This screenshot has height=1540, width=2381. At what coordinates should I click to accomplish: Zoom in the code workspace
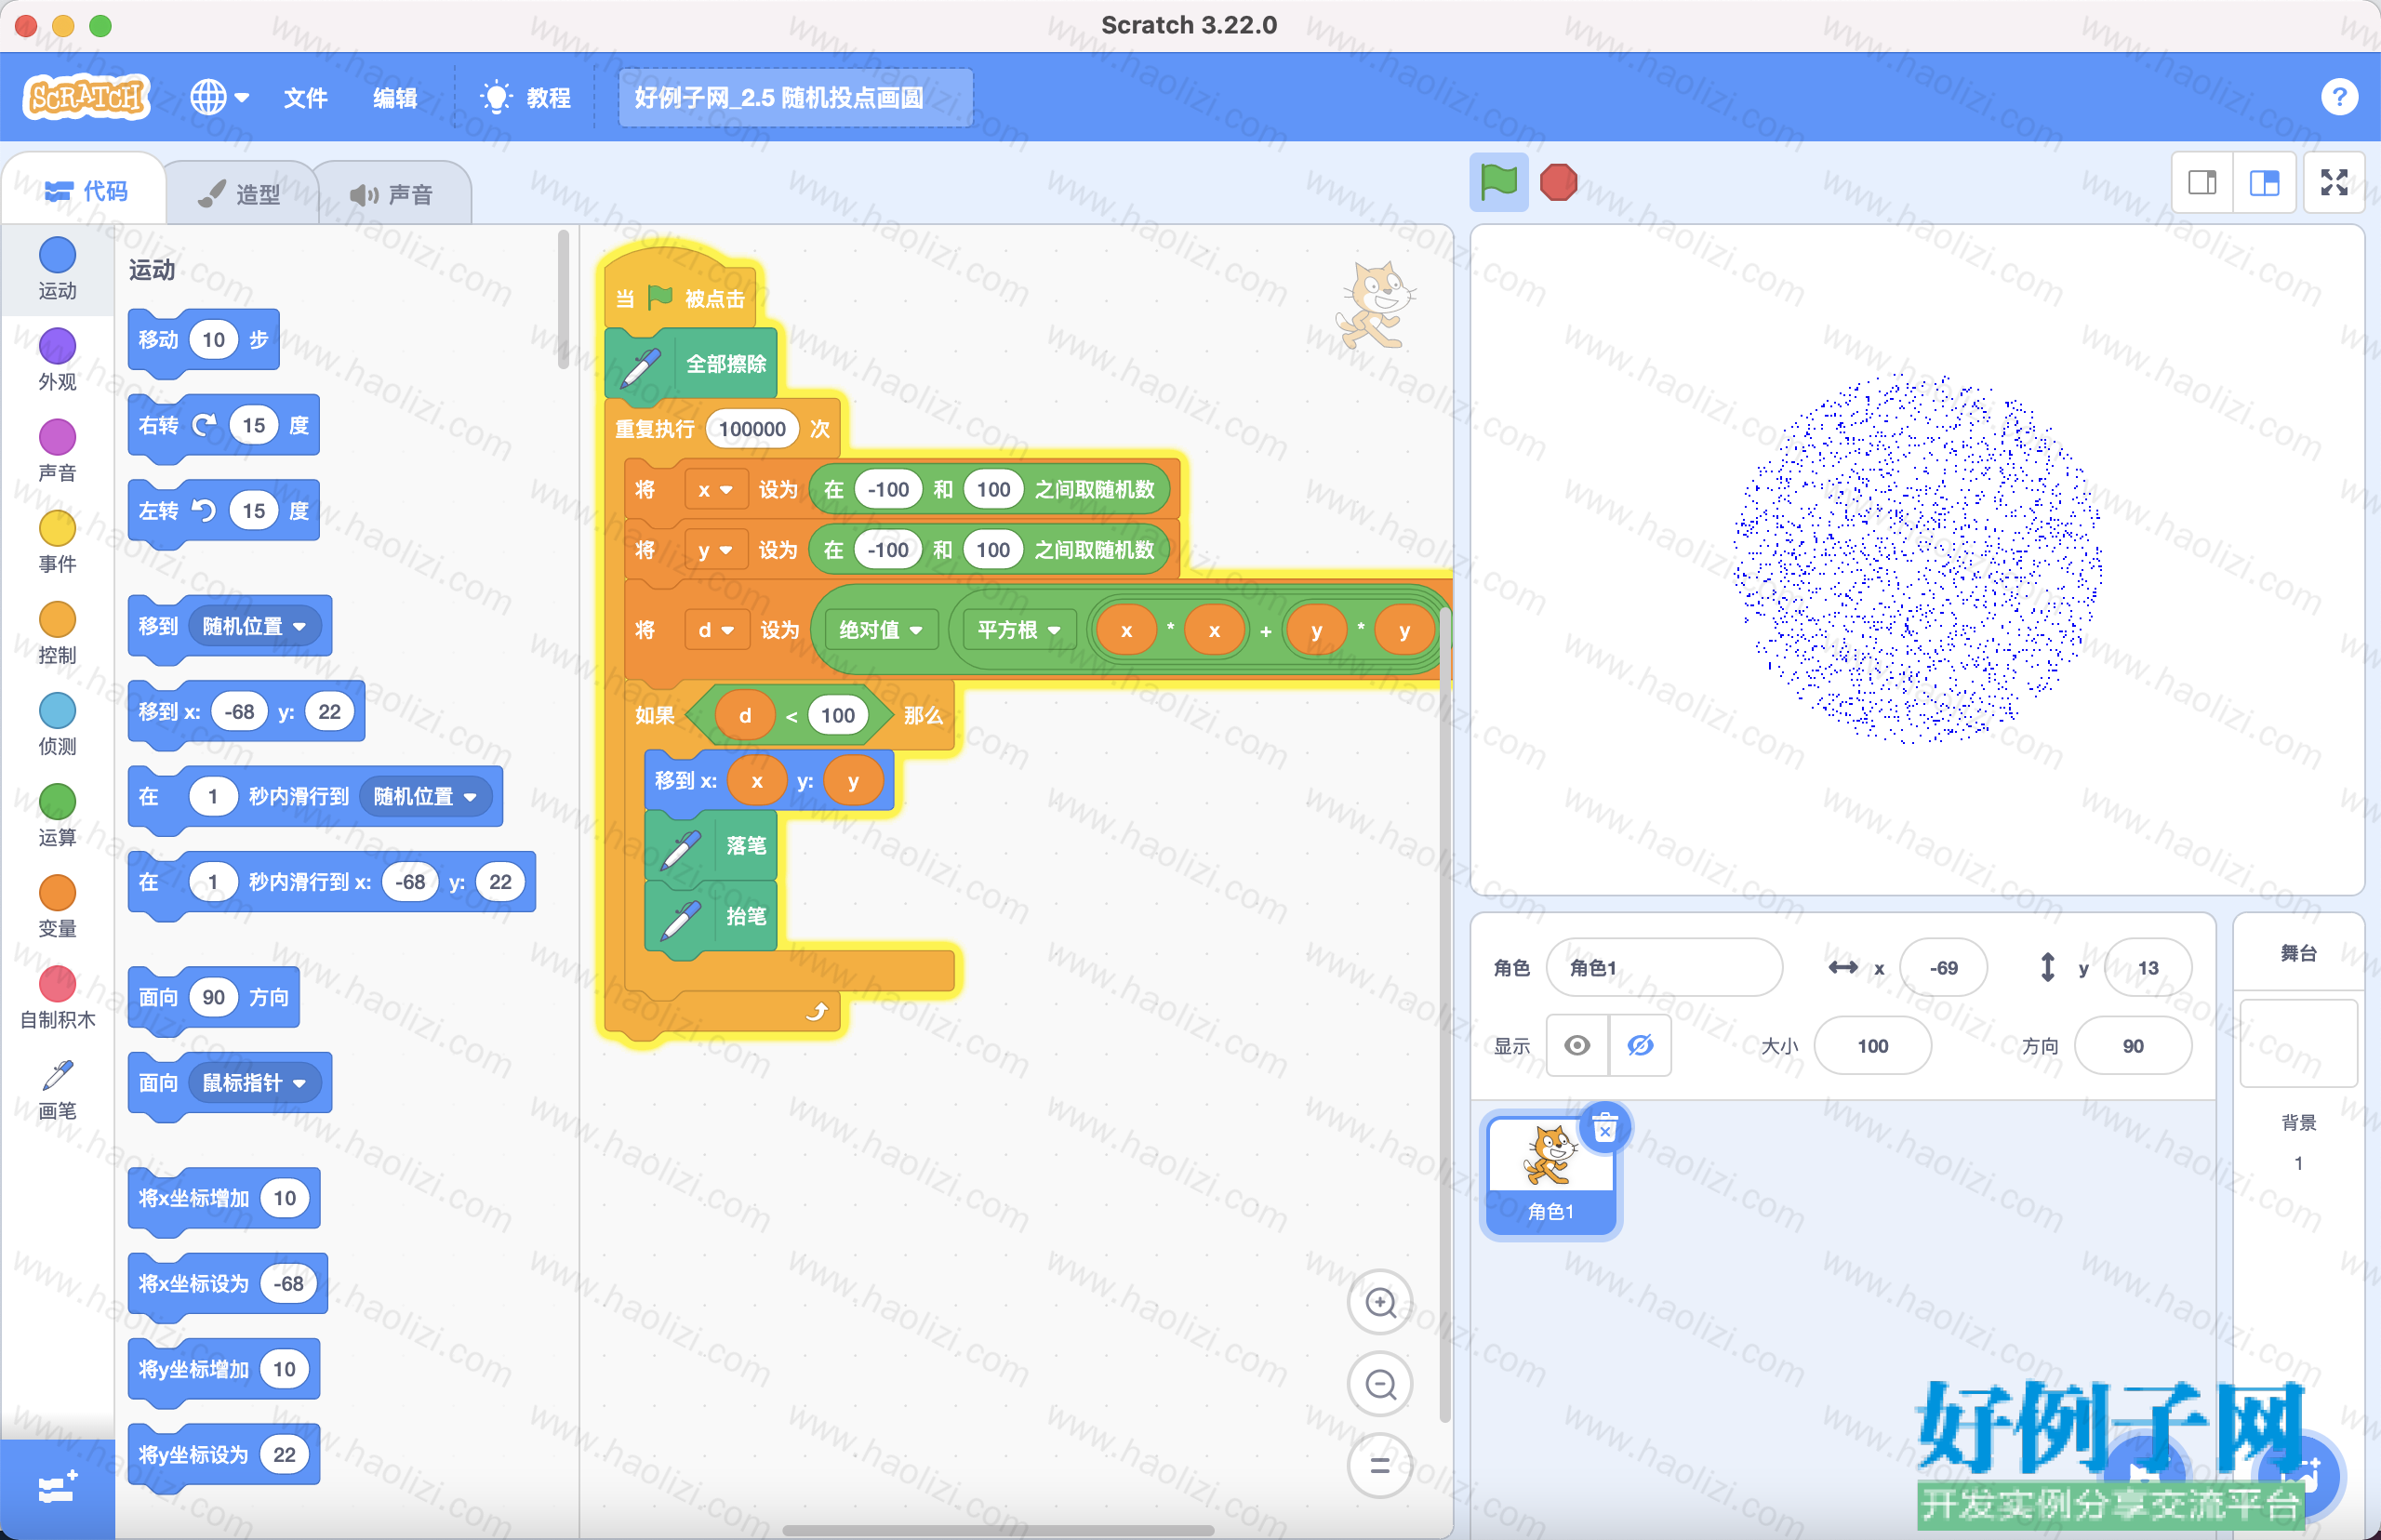[x=1380, y=1302]
